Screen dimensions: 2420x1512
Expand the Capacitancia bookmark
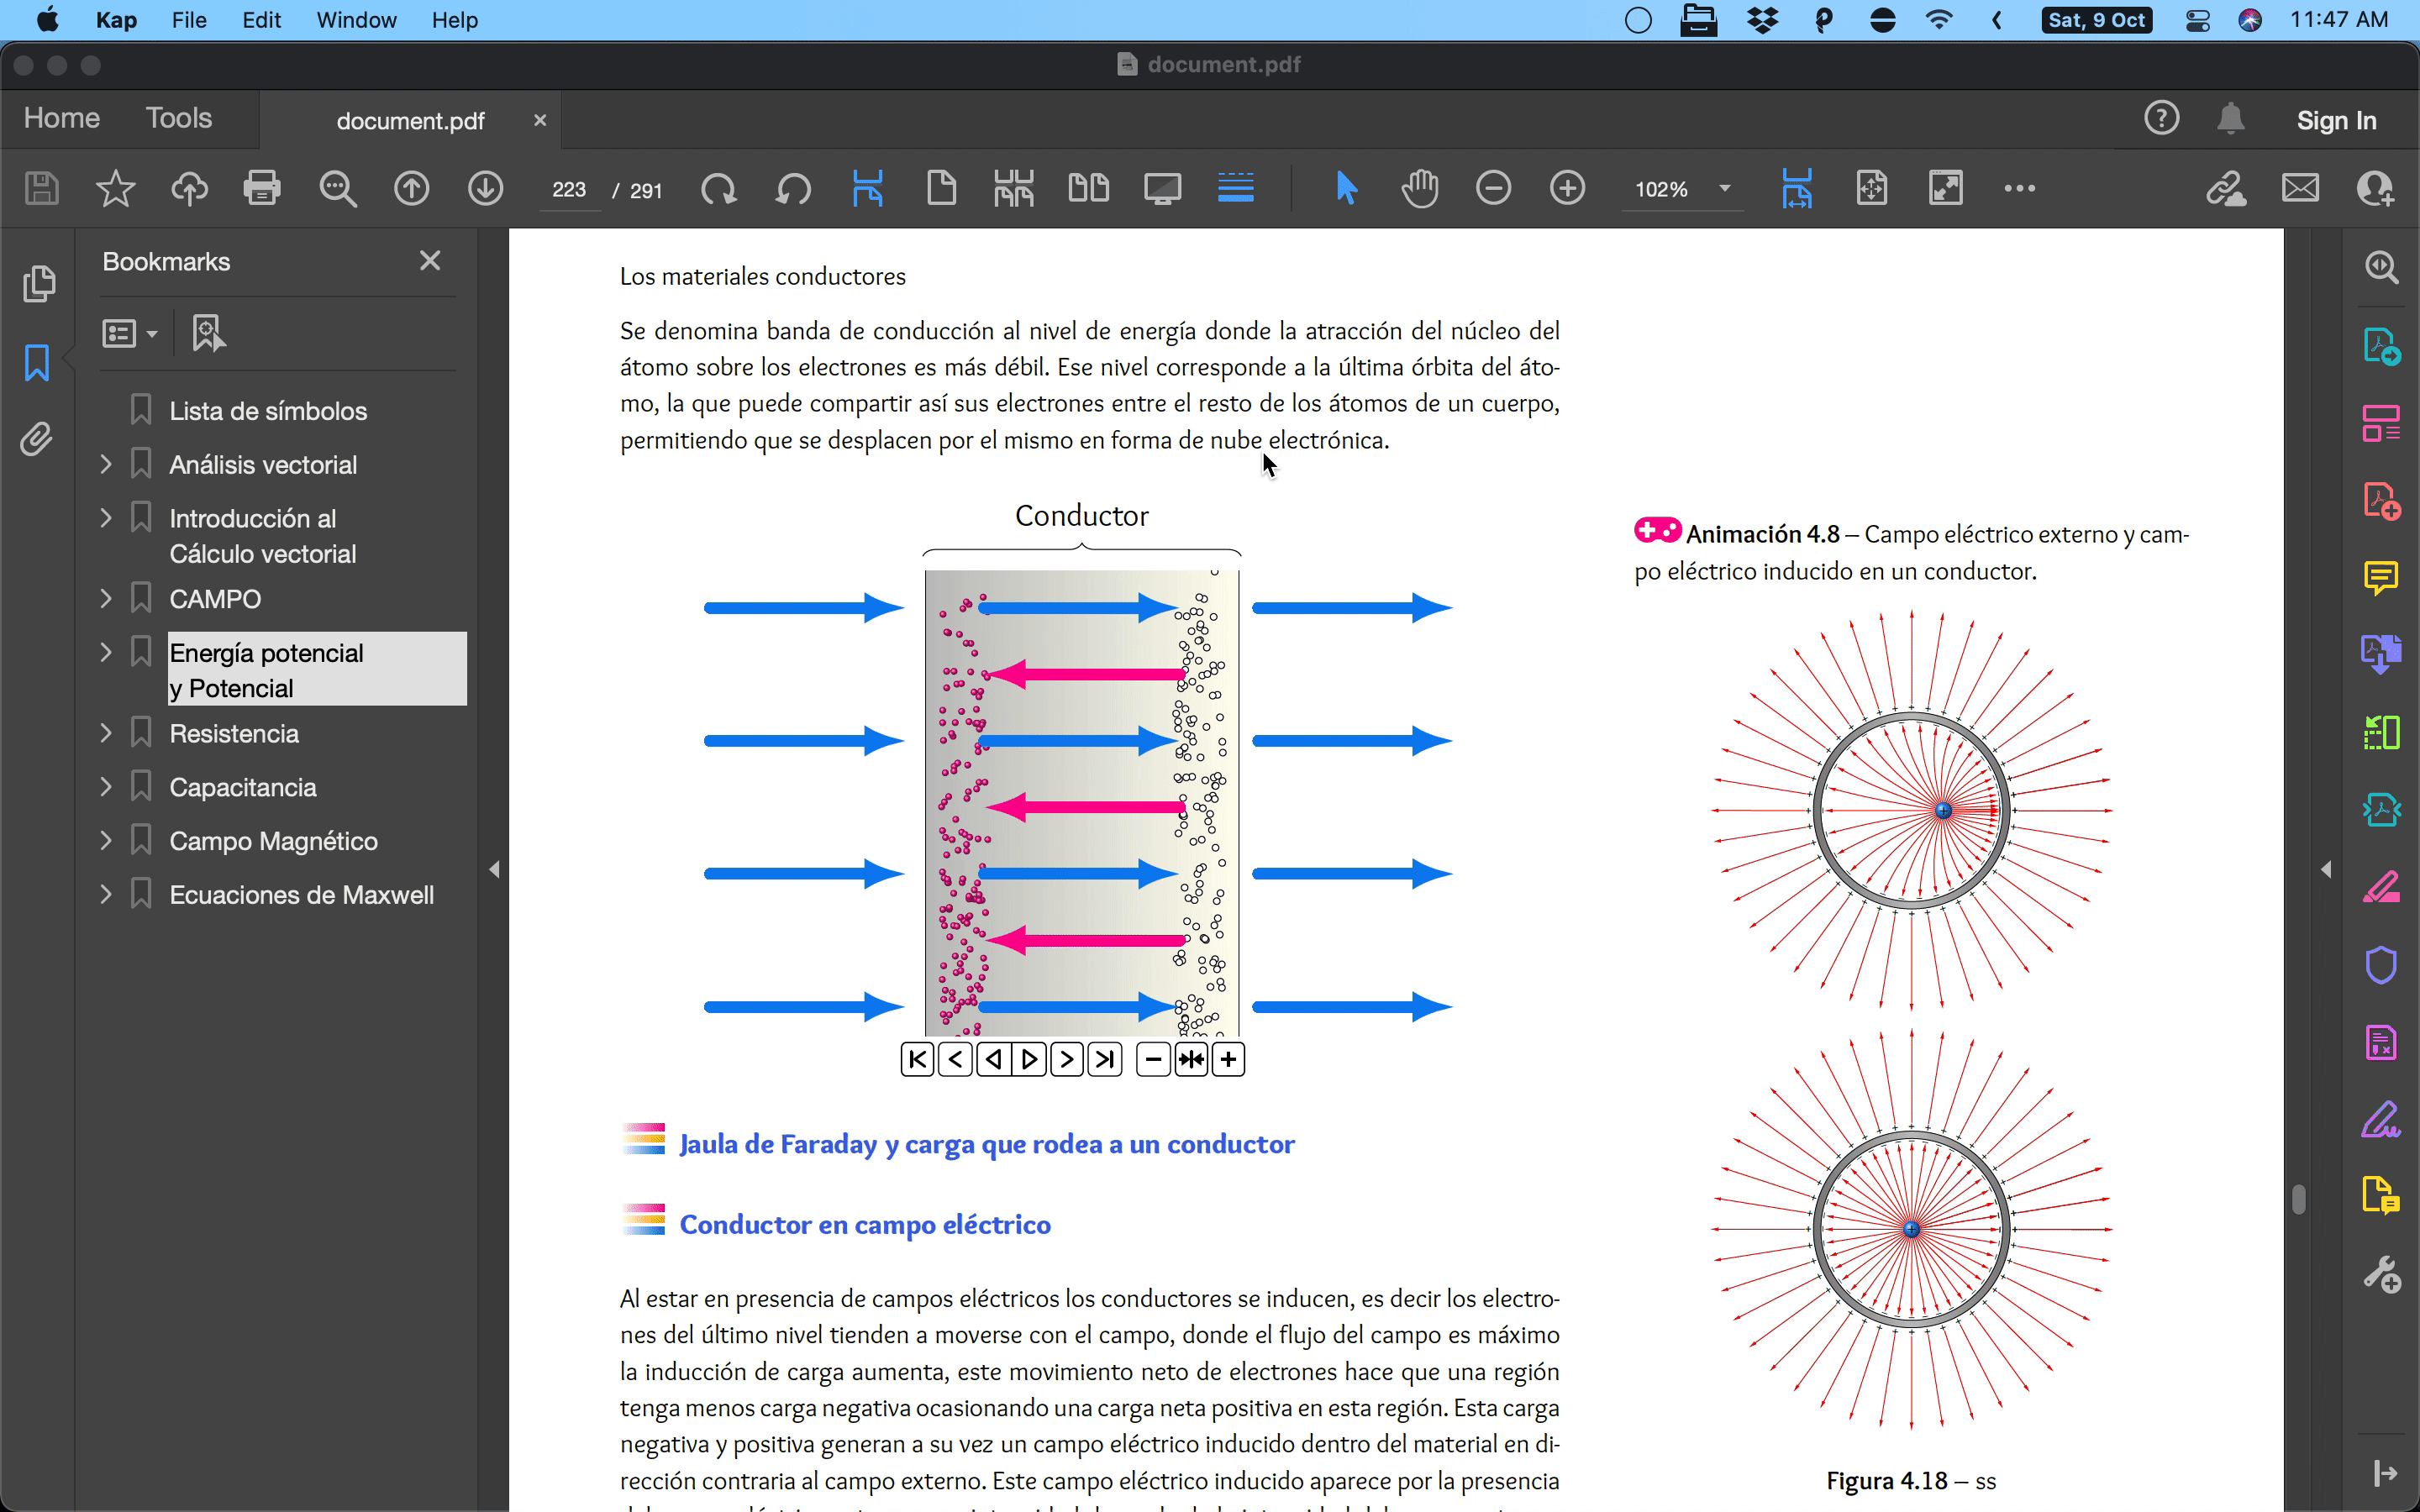[106, 787]
